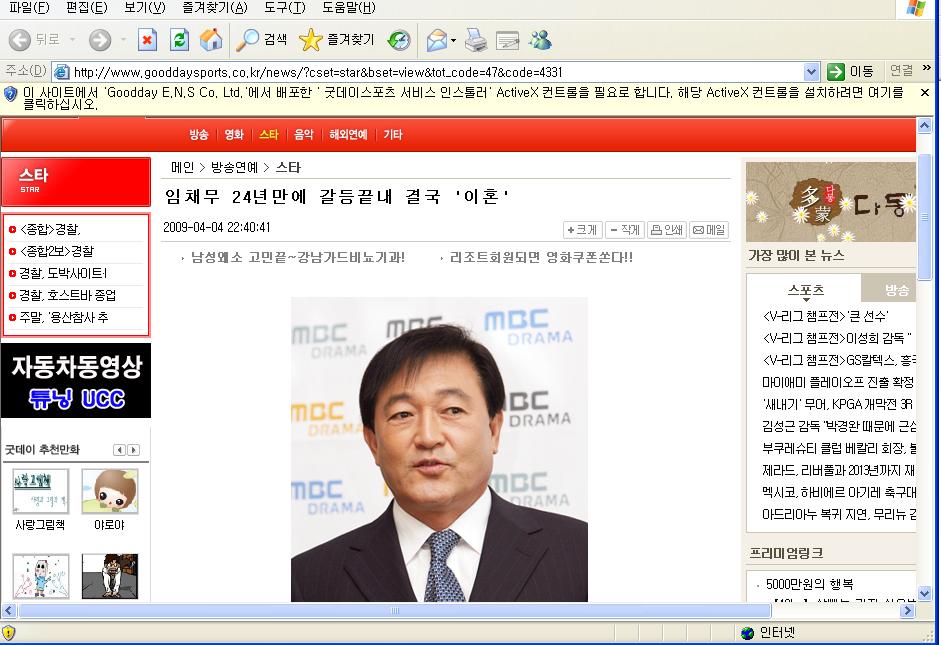
Task: Open Favorites (즐겨찾기) star icon
Action: click(337, 40)
